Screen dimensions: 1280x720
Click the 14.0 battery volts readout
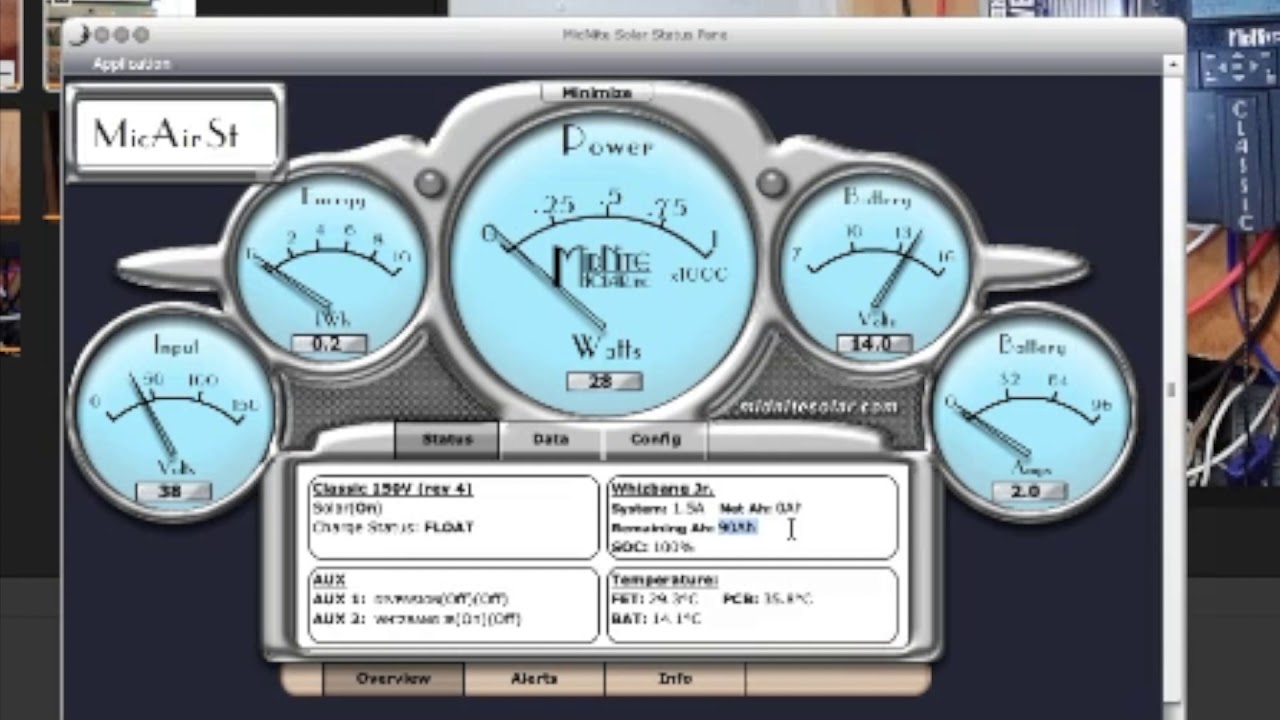coord(872,344)
